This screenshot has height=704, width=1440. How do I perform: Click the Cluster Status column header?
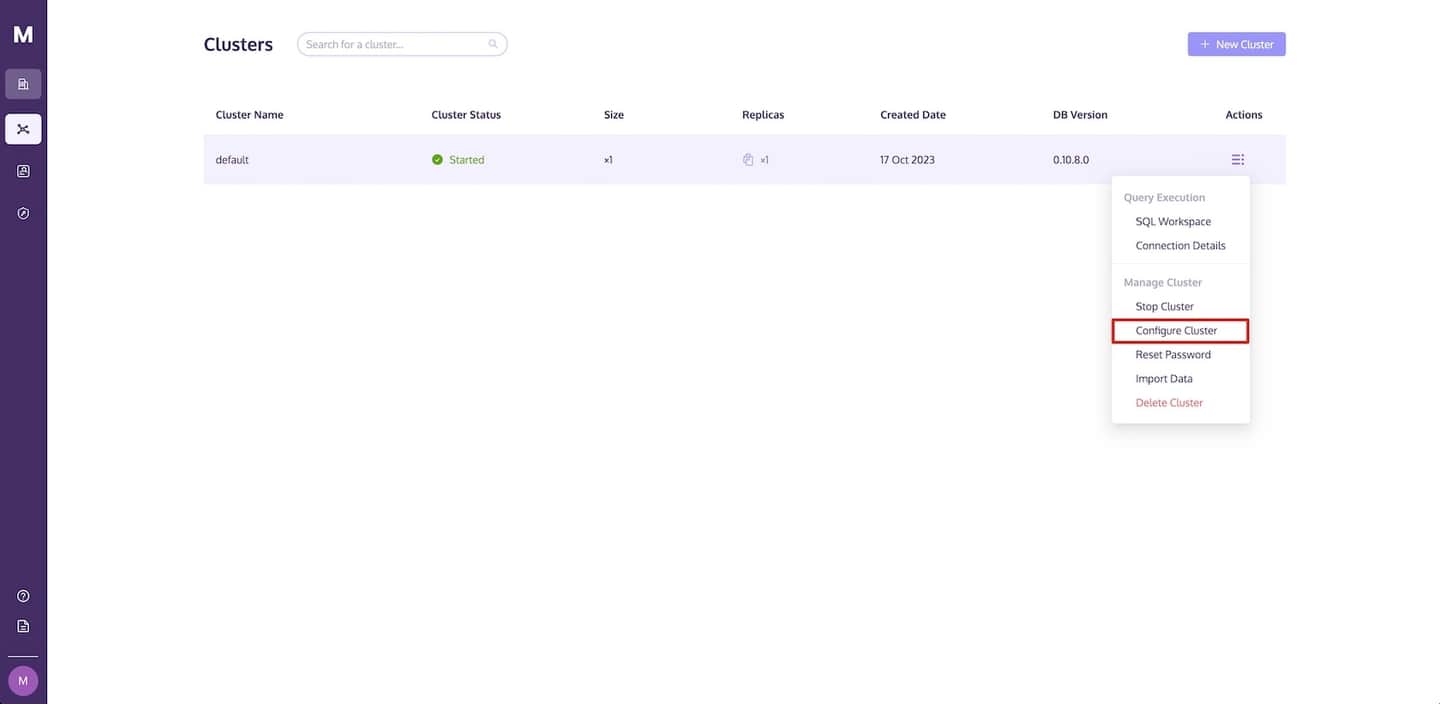(x=466, y=115)
